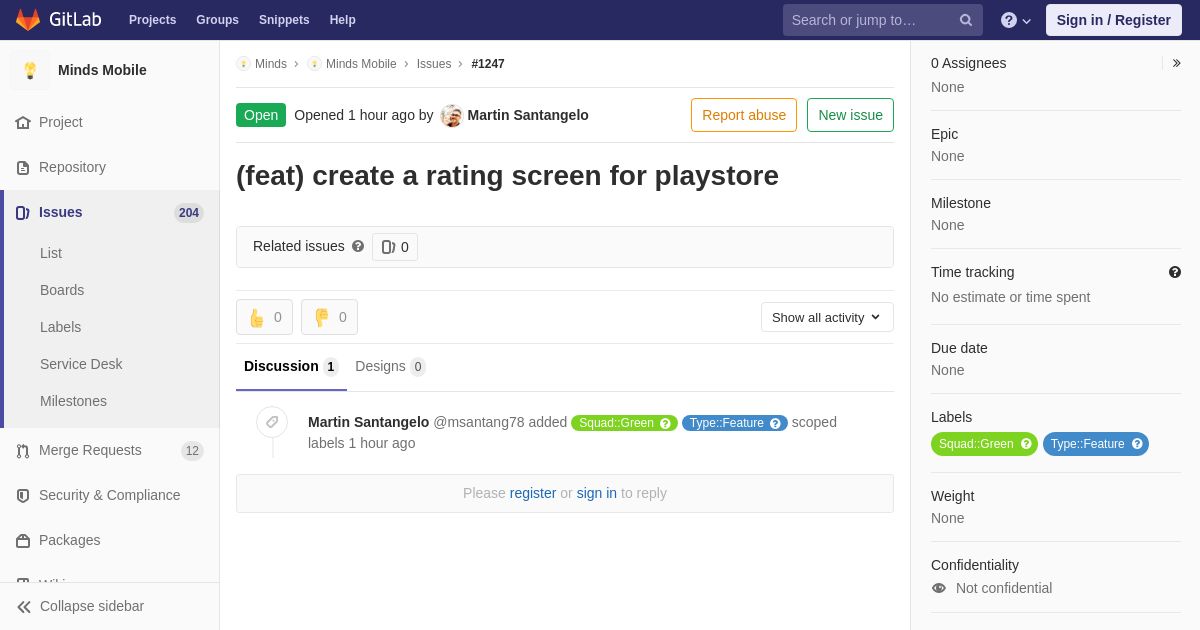
Task: Open Snippets in the top navbar
Action: point(284,20)
